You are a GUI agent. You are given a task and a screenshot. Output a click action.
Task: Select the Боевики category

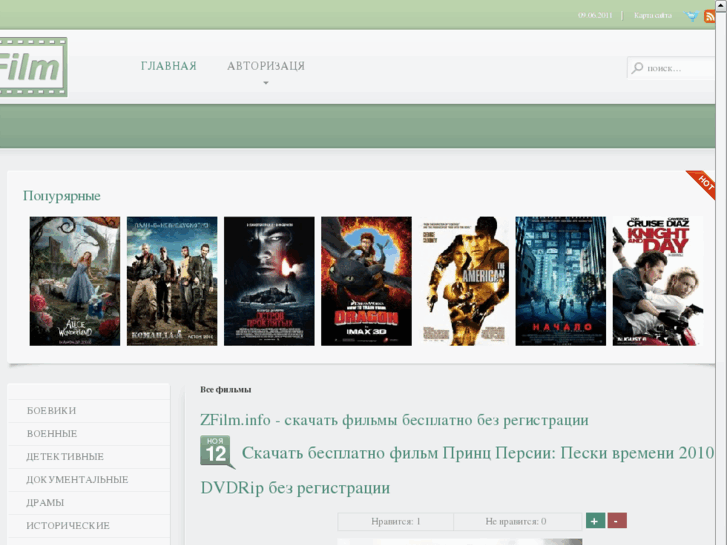[52, 411]
